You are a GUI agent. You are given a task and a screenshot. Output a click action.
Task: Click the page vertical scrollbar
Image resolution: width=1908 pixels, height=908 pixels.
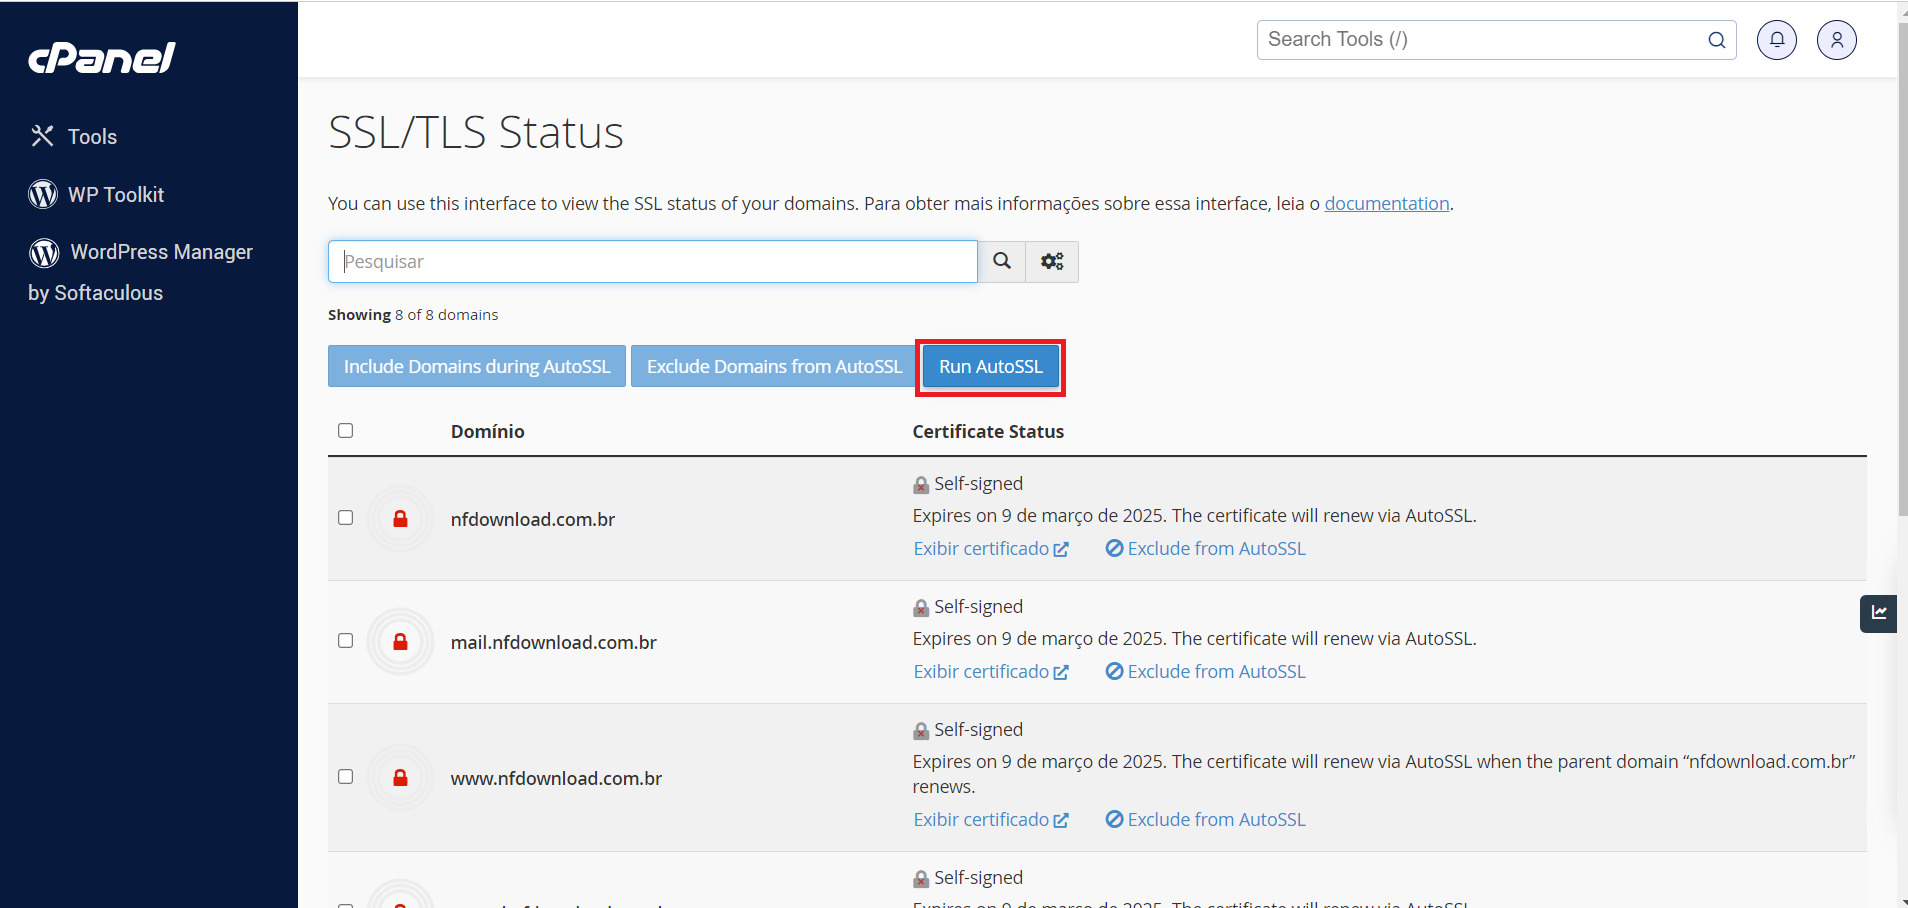[1903, 270]
